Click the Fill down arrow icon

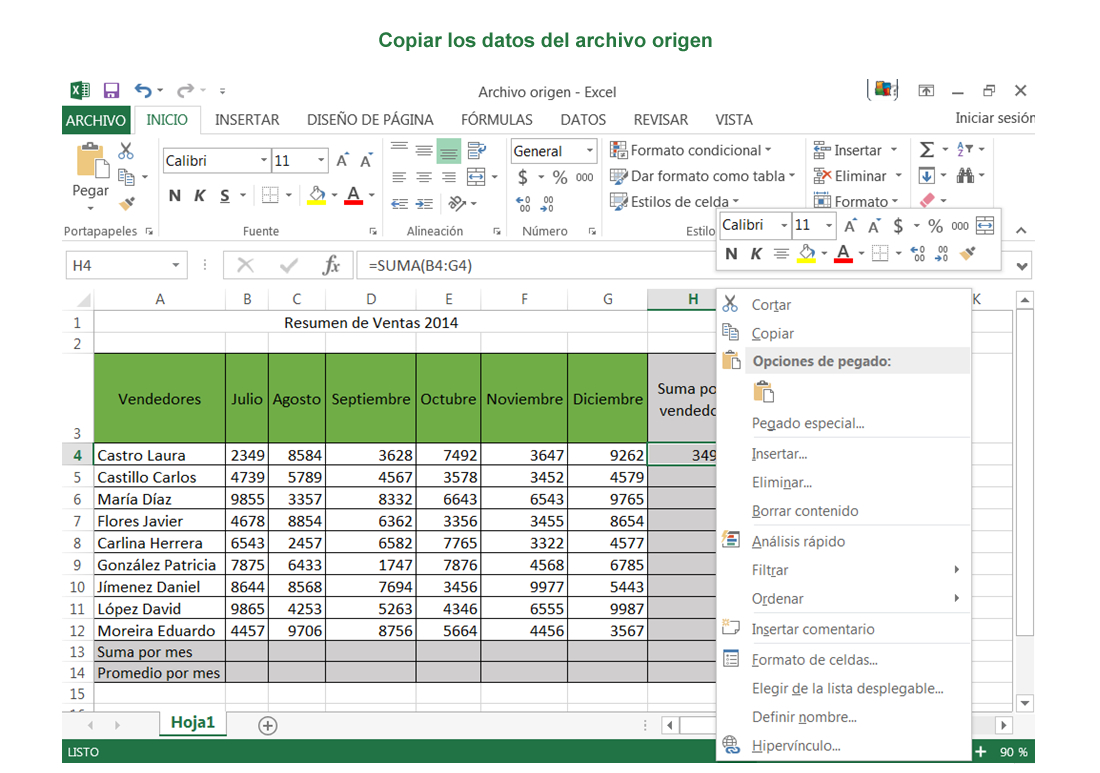tap(927, 175)
